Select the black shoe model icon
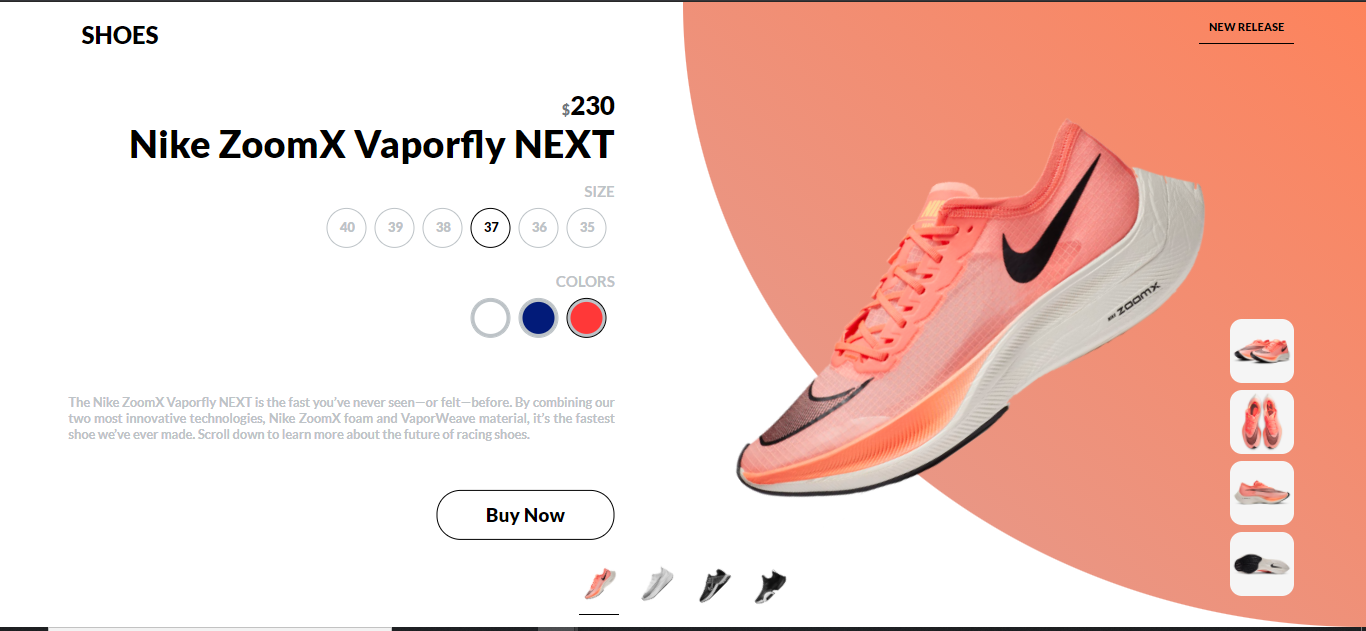The image size is (1366, 631). 771,584
